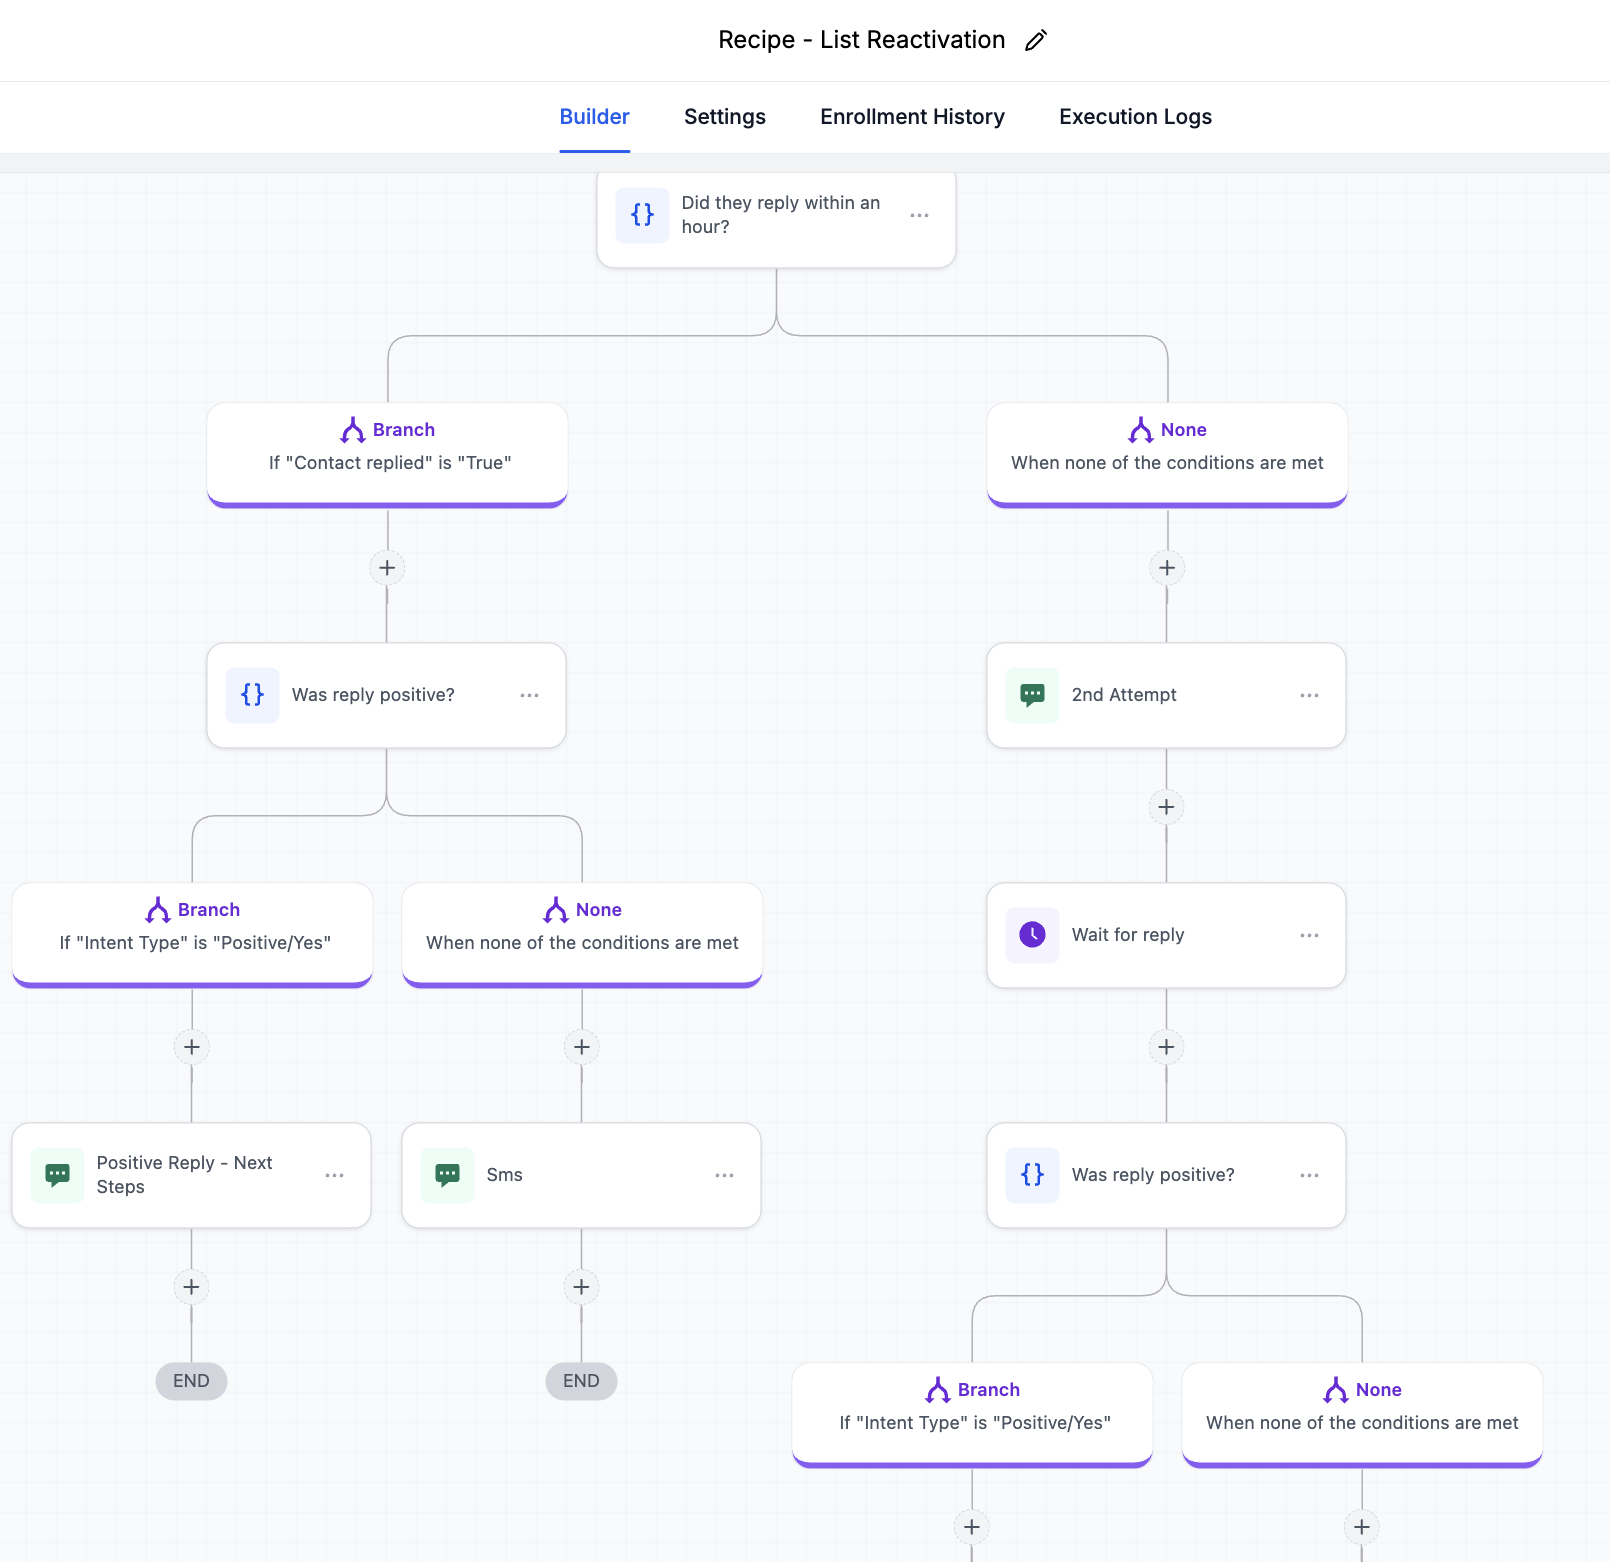Viewport: 1610px width, 1562px height.
Task: Click branch icon on 'Contact replied' Branch card
Action: (x=353, y=430)
